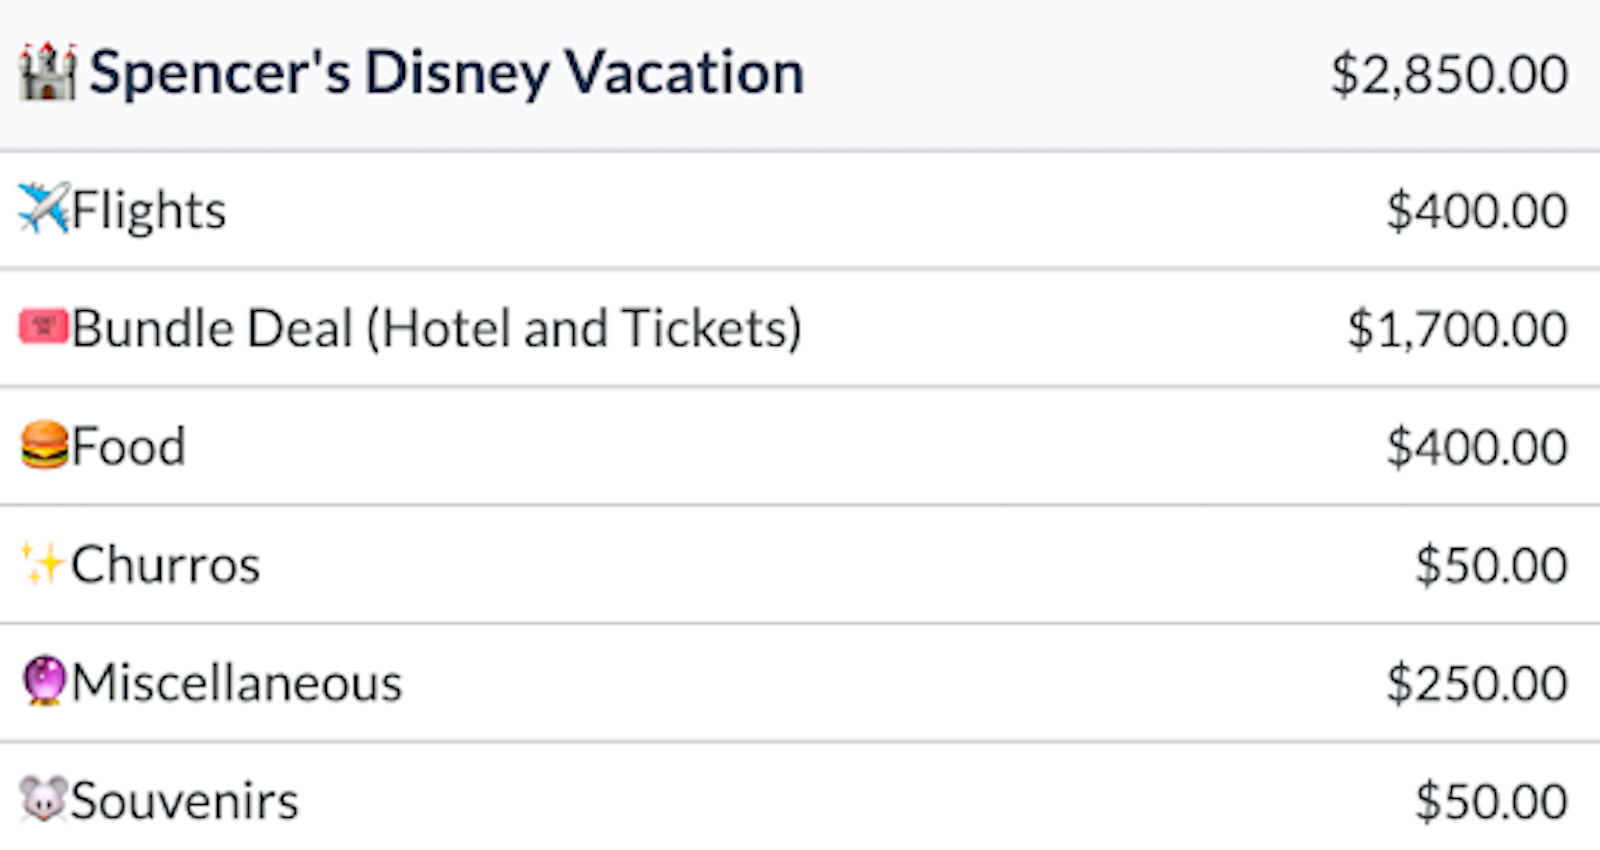1600x850 pixels.
Task: Click the castle emoji icon in the header
Action: (47, 72)
